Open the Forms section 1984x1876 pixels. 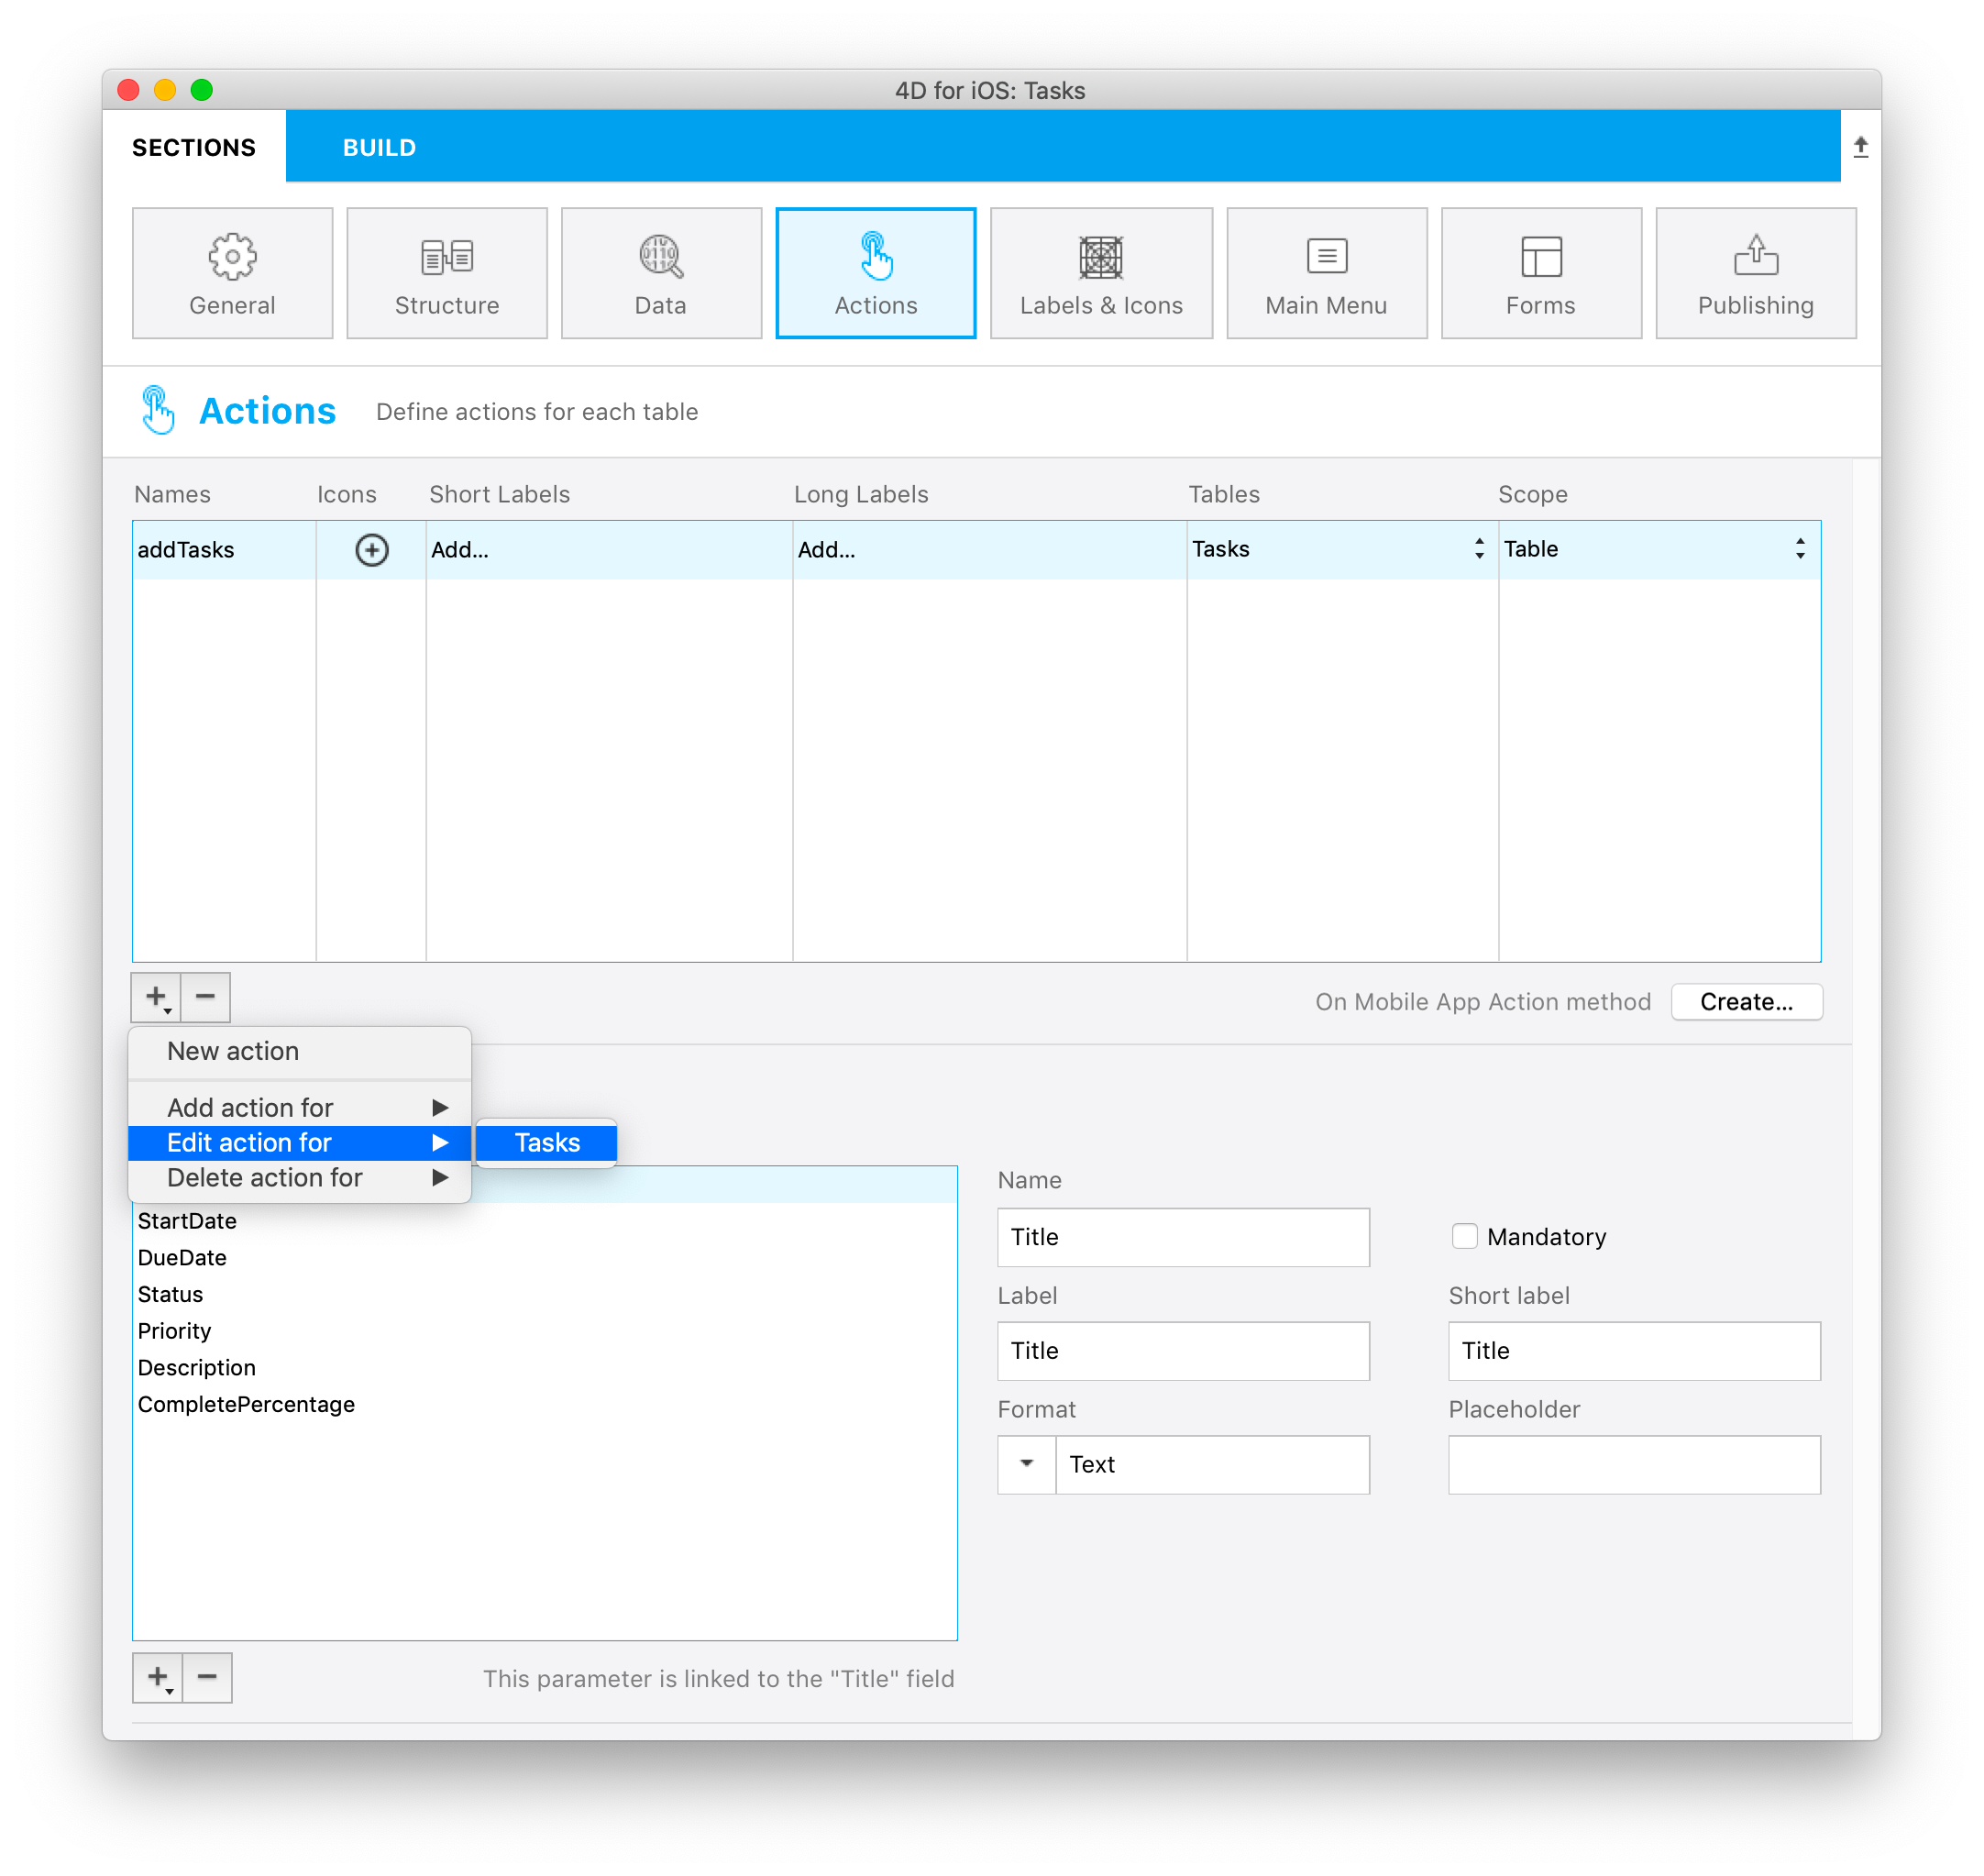tap(1541, 273)
